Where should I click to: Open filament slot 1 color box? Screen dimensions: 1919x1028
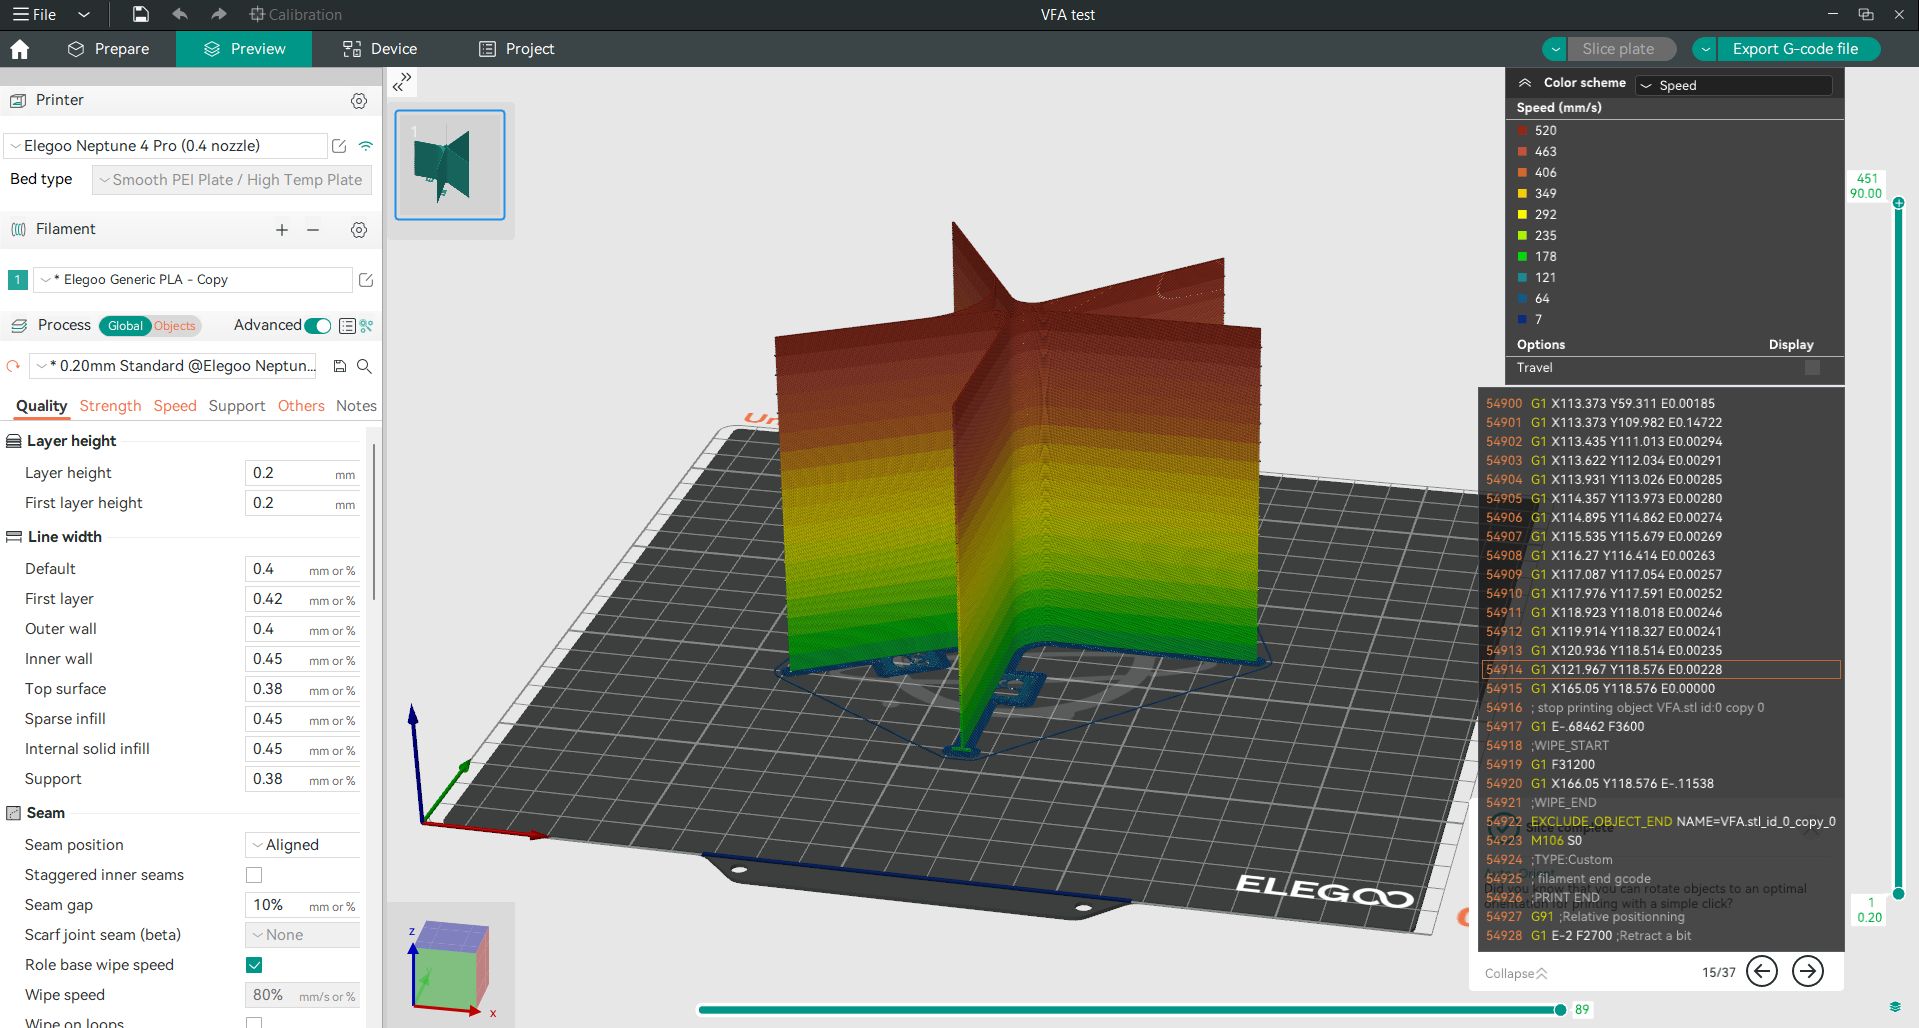tap(18, 280)
